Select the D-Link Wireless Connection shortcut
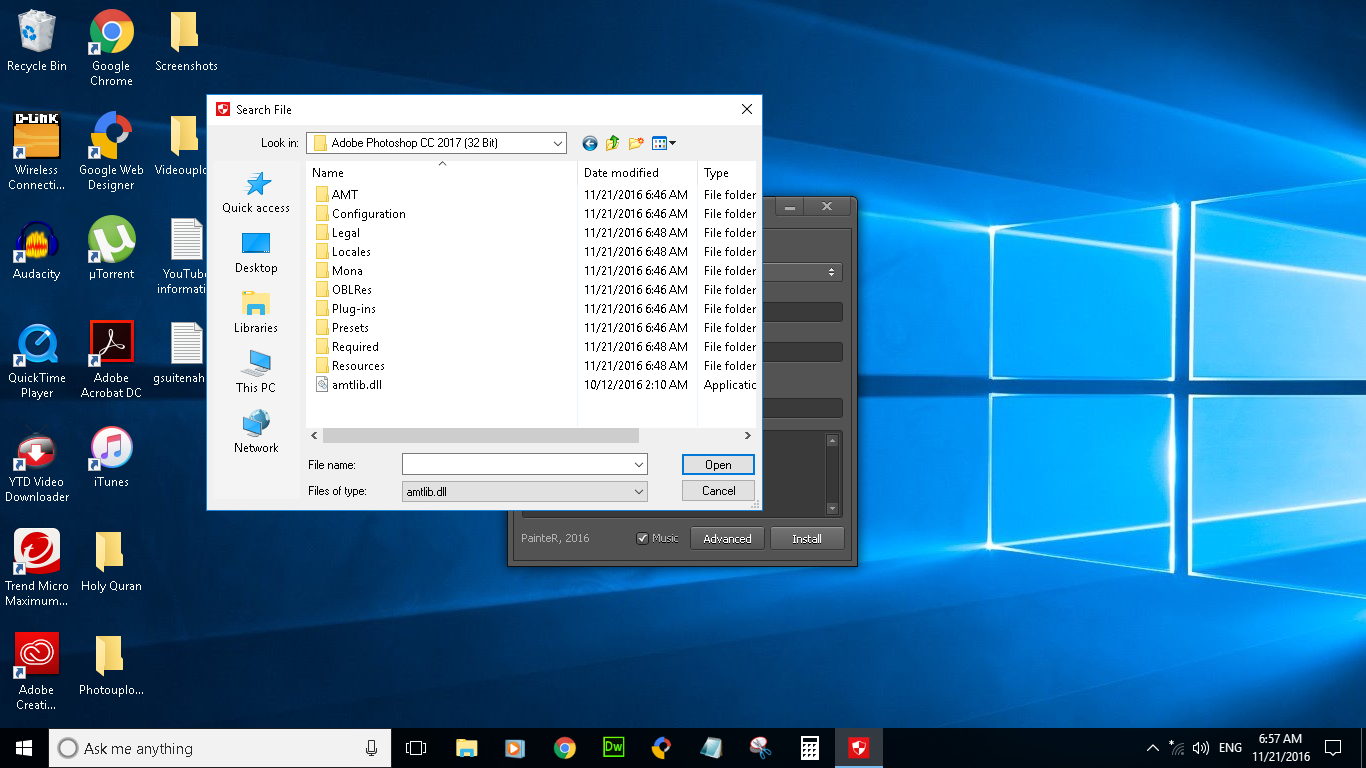Screen dimensions: 1366x768 coord(37,152)
